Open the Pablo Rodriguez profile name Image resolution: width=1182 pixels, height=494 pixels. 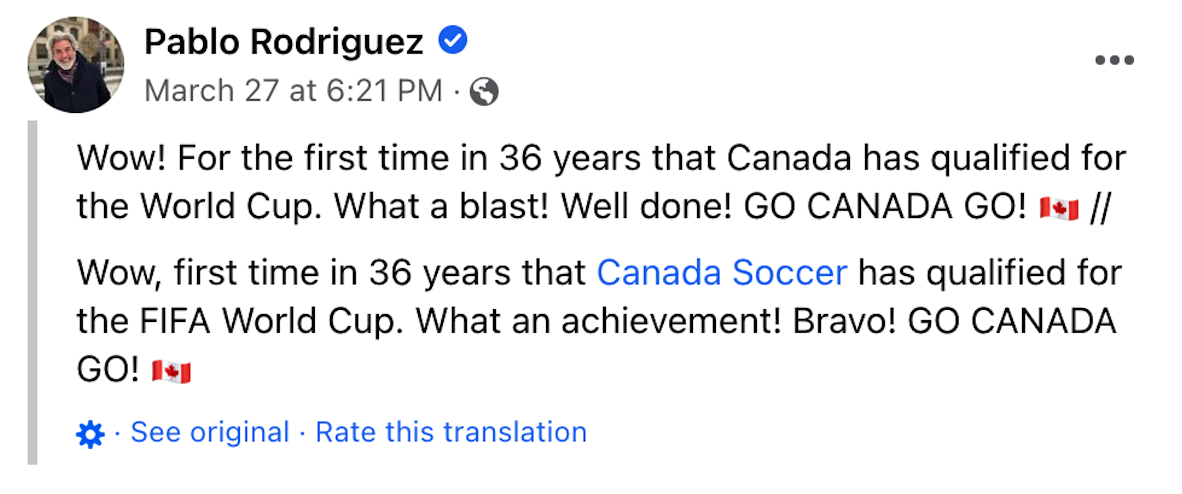point(284,42)
